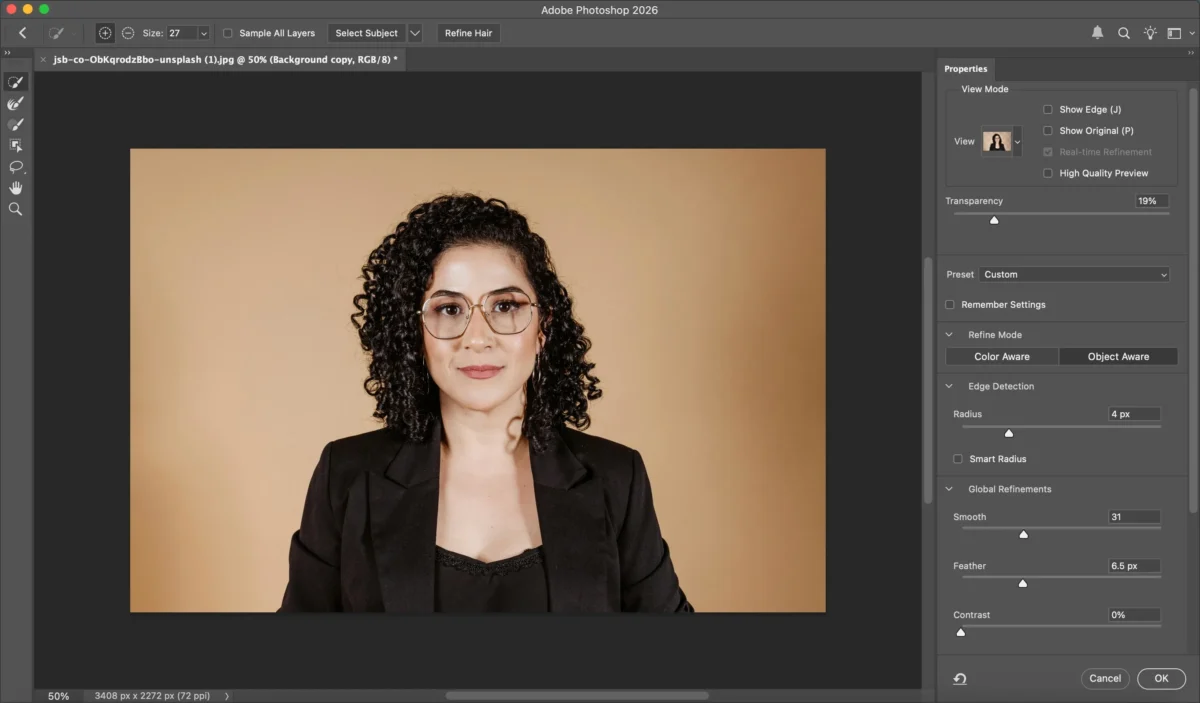
Task: Click the back arrow to exit workspace
Action: [23, 33]
